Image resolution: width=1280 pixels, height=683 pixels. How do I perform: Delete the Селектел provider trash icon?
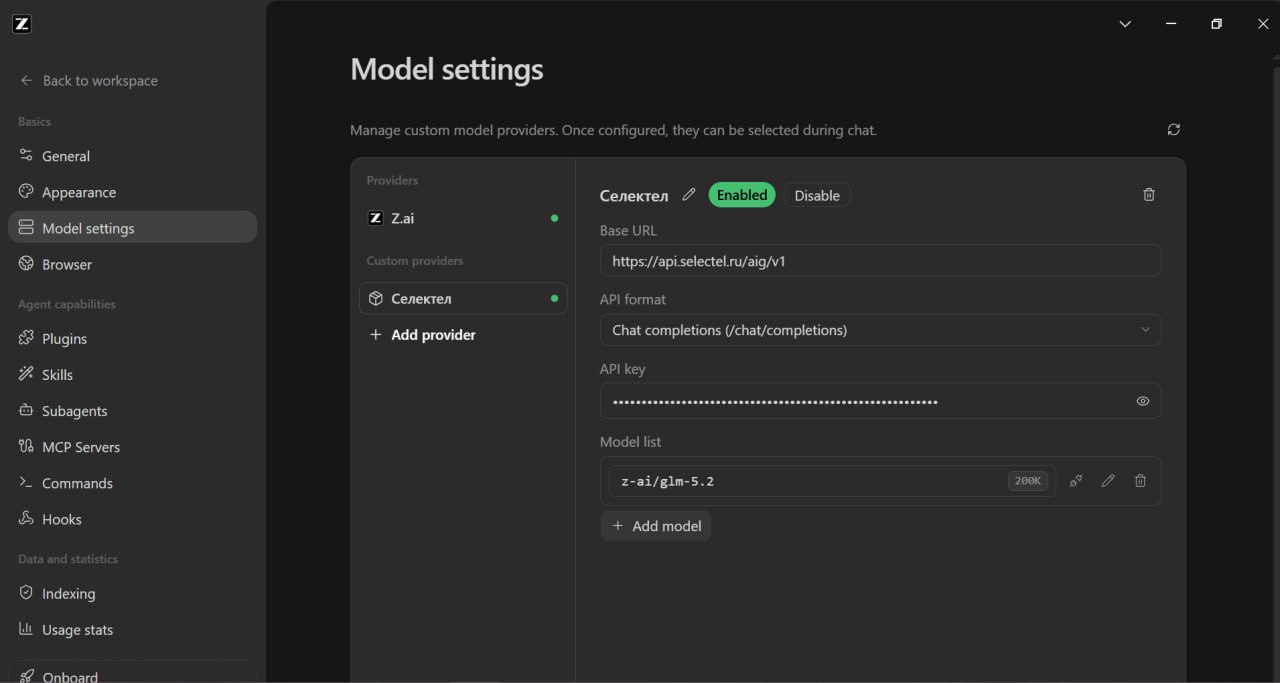coord(1149,195)
